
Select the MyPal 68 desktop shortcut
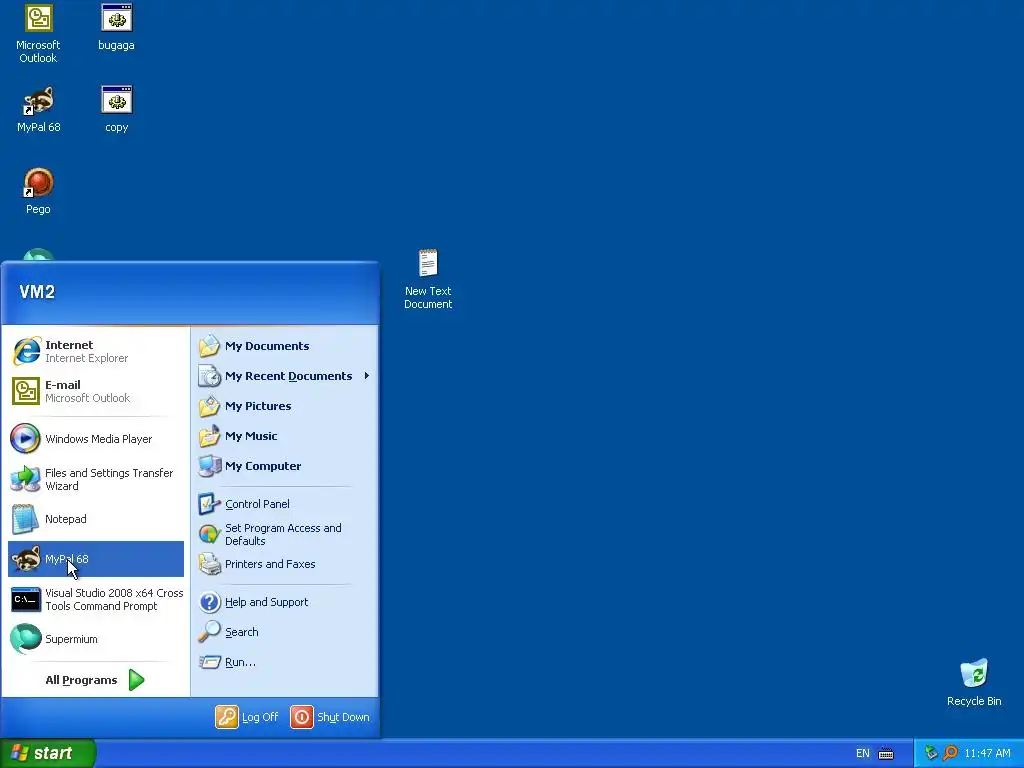pos(38,110)
